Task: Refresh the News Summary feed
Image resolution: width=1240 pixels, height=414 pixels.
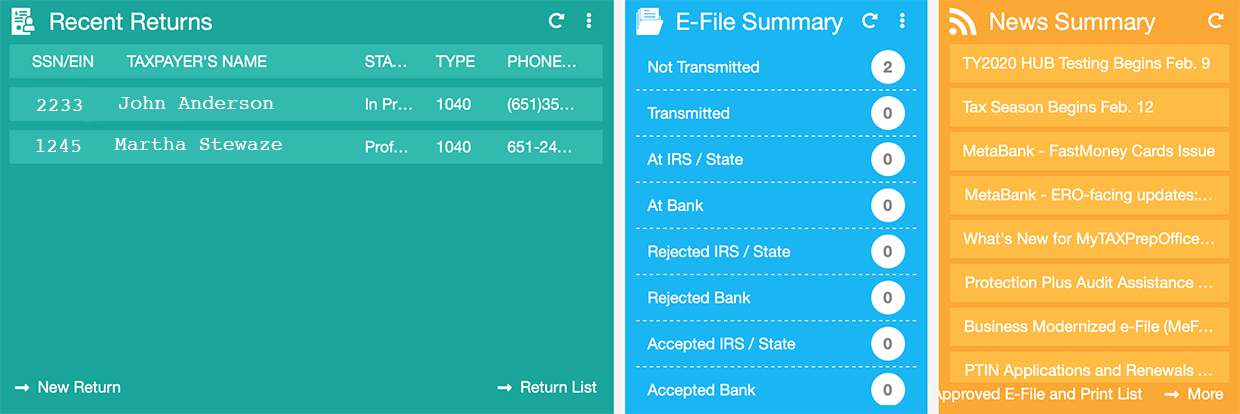Action: click(1216, 20)
